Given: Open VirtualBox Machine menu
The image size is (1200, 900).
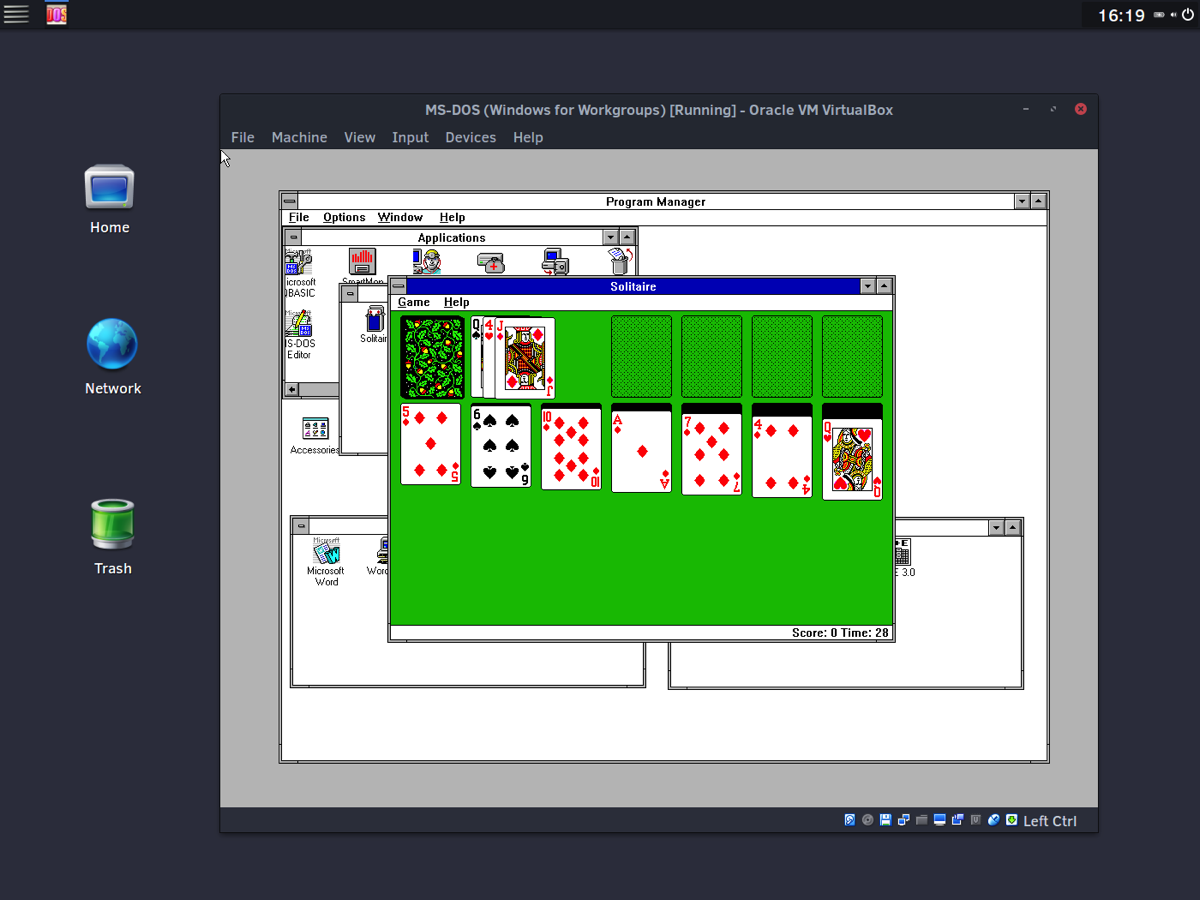Looking at the screenshot, I should pyautogui.click(x=299, y=137).
